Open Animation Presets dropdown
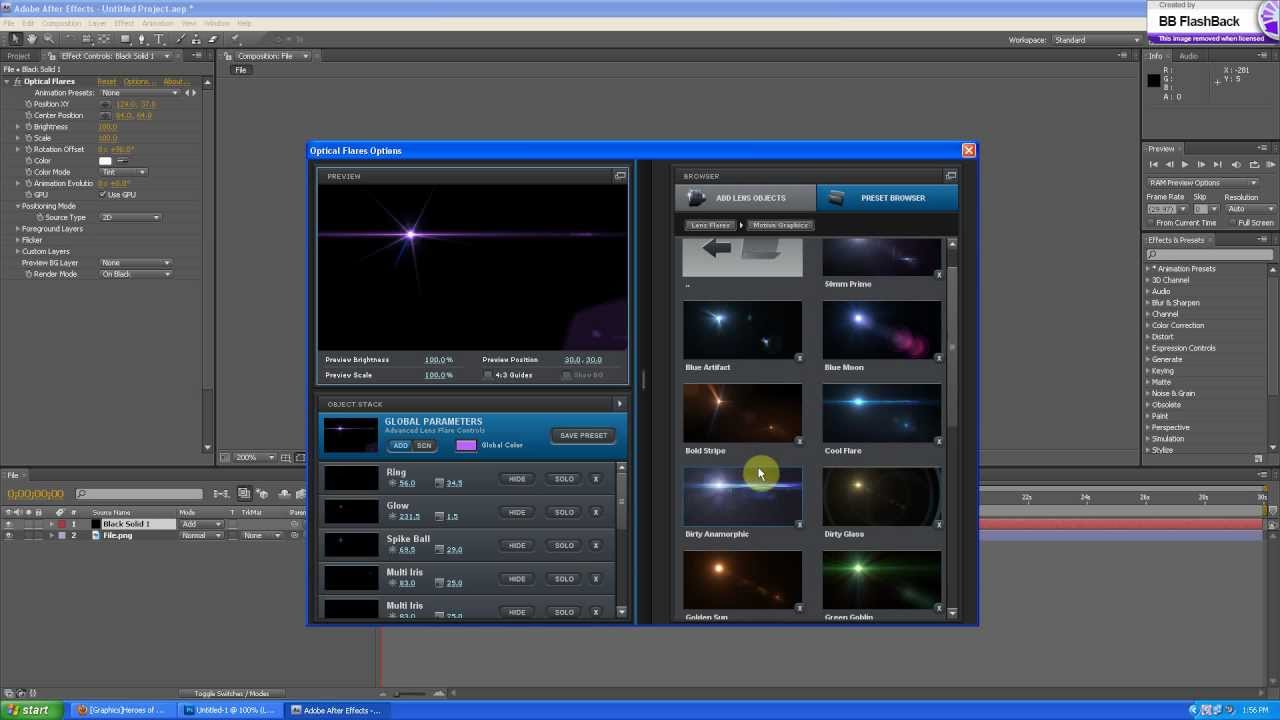Screen dimensions: 1280x720 click(140, 93)
